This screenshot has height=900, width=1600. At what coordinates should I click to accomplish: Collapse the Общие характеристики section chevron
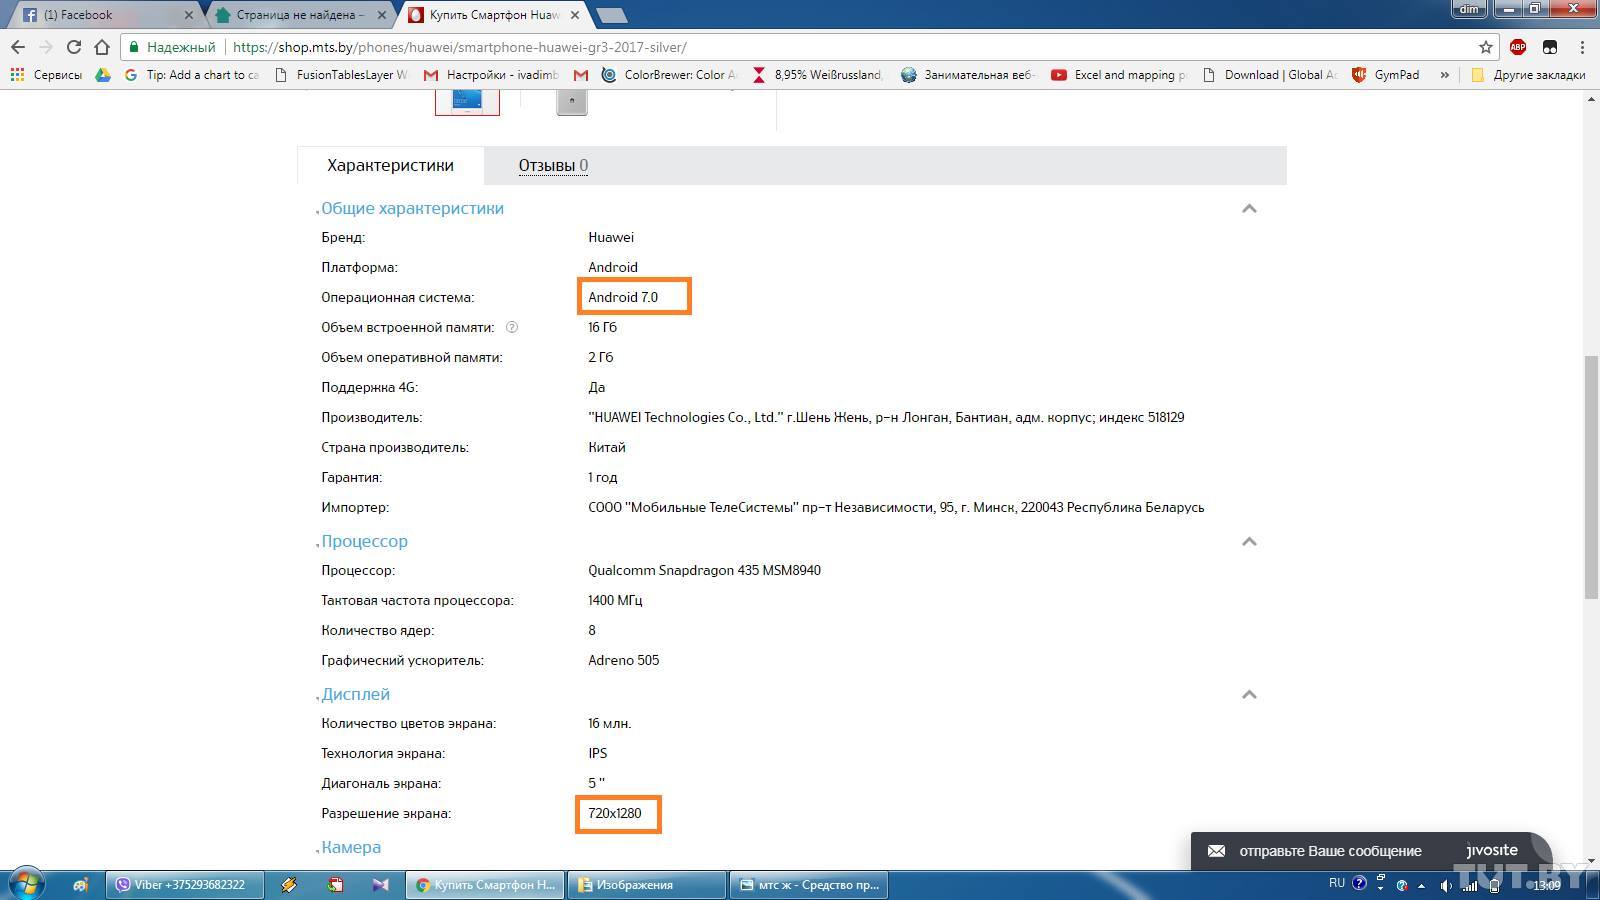pyautogui.click(x=1249, y=209)
